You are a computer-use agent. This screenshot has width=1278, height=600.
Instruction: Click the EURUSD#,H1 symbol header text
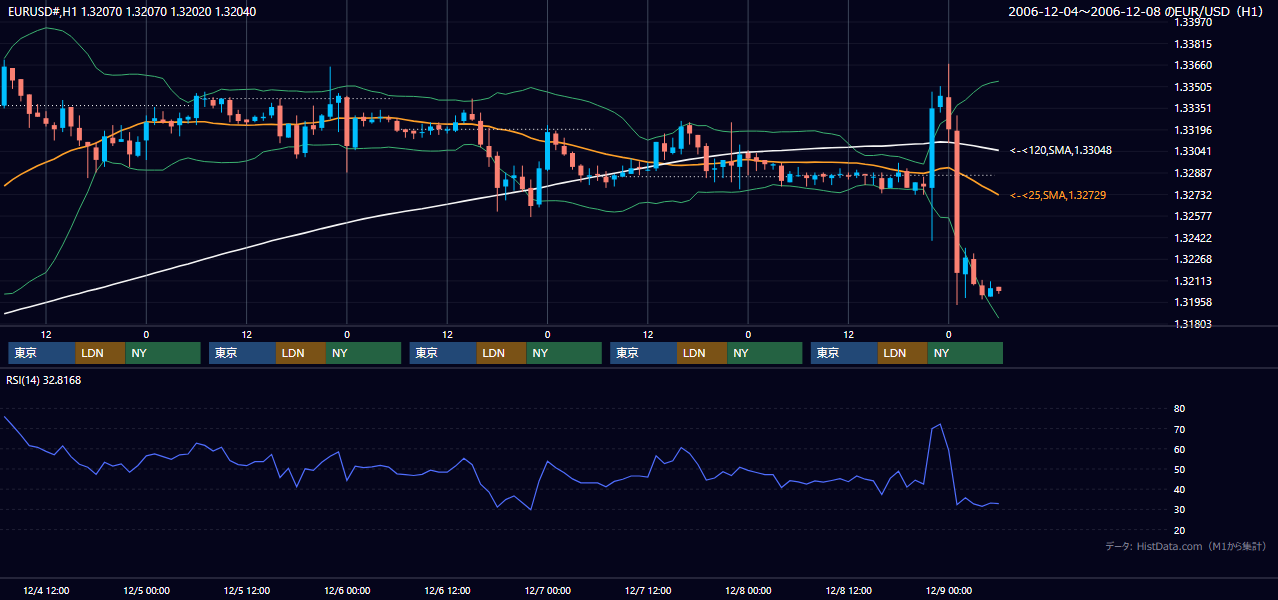(x=132, y=11)
